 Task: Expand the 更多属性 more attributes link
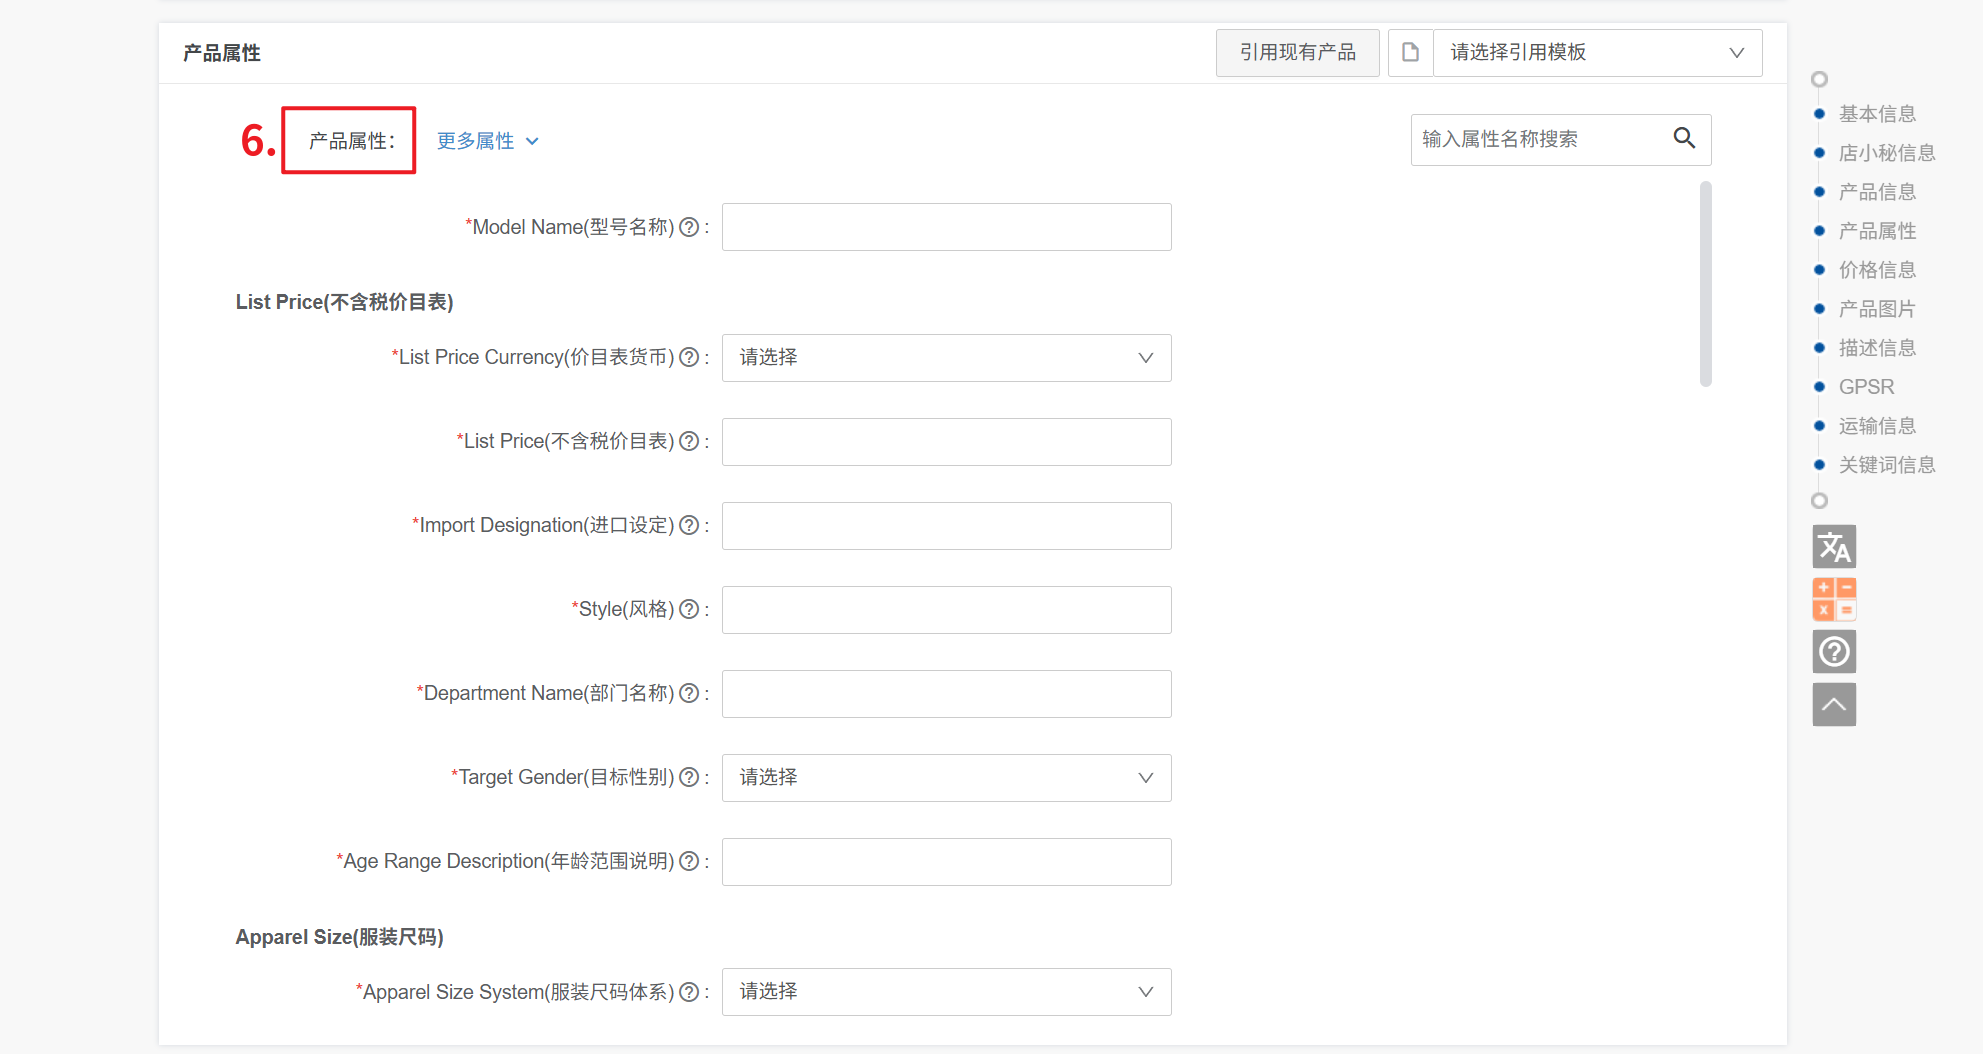point(487,141)
